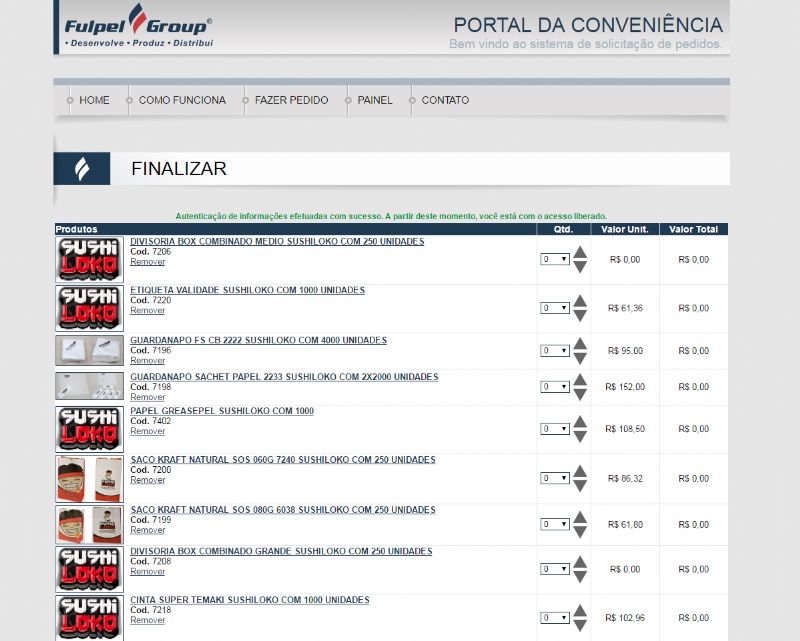Image resolution: width=800 pixels, height=641 pixels.
Task: Open the CONTATO page
Action: [x=445, y=100]
